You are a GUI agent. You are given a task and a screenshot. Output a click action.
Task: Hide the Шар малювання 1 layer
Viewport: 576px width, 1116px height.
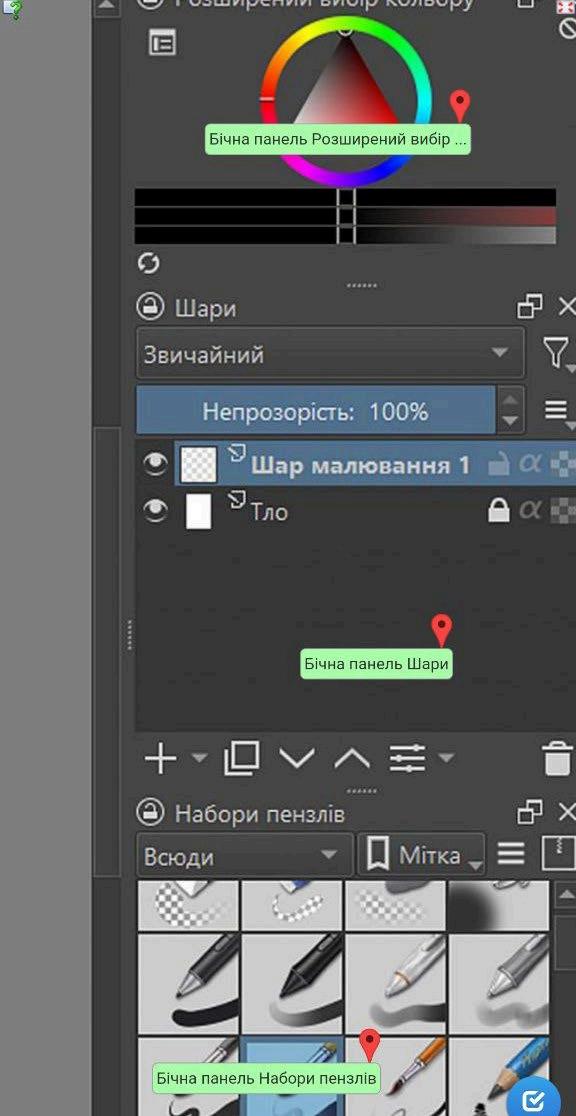pyautogui.click(x=155, y=464)
